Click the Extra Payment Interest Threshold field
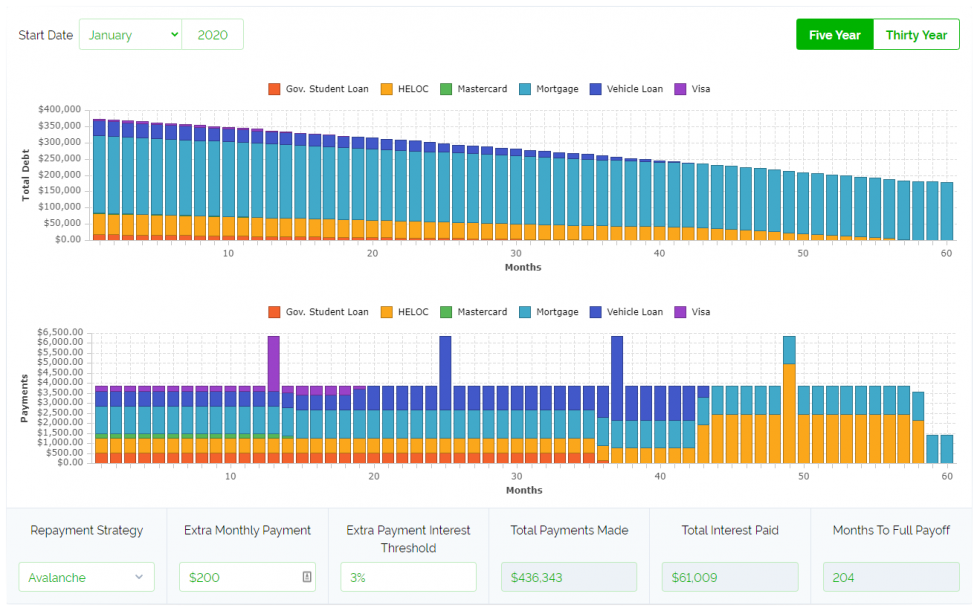The height and width of the screenshot is (611, 980). (x=408, y=577)
